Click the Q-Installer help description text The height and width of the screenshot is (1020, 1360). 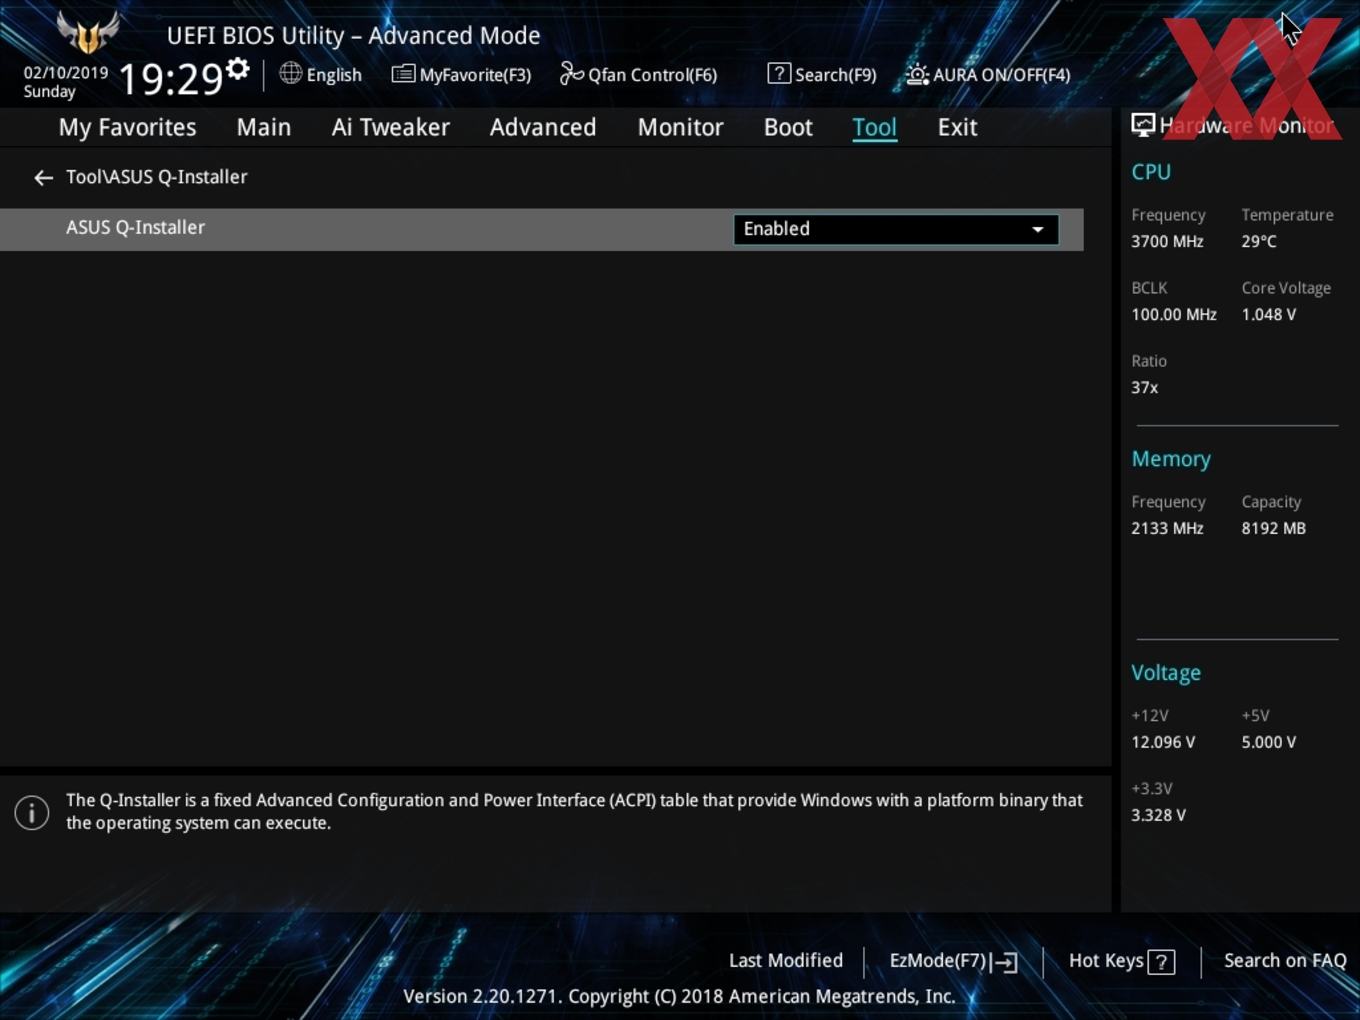pos(574,811)
